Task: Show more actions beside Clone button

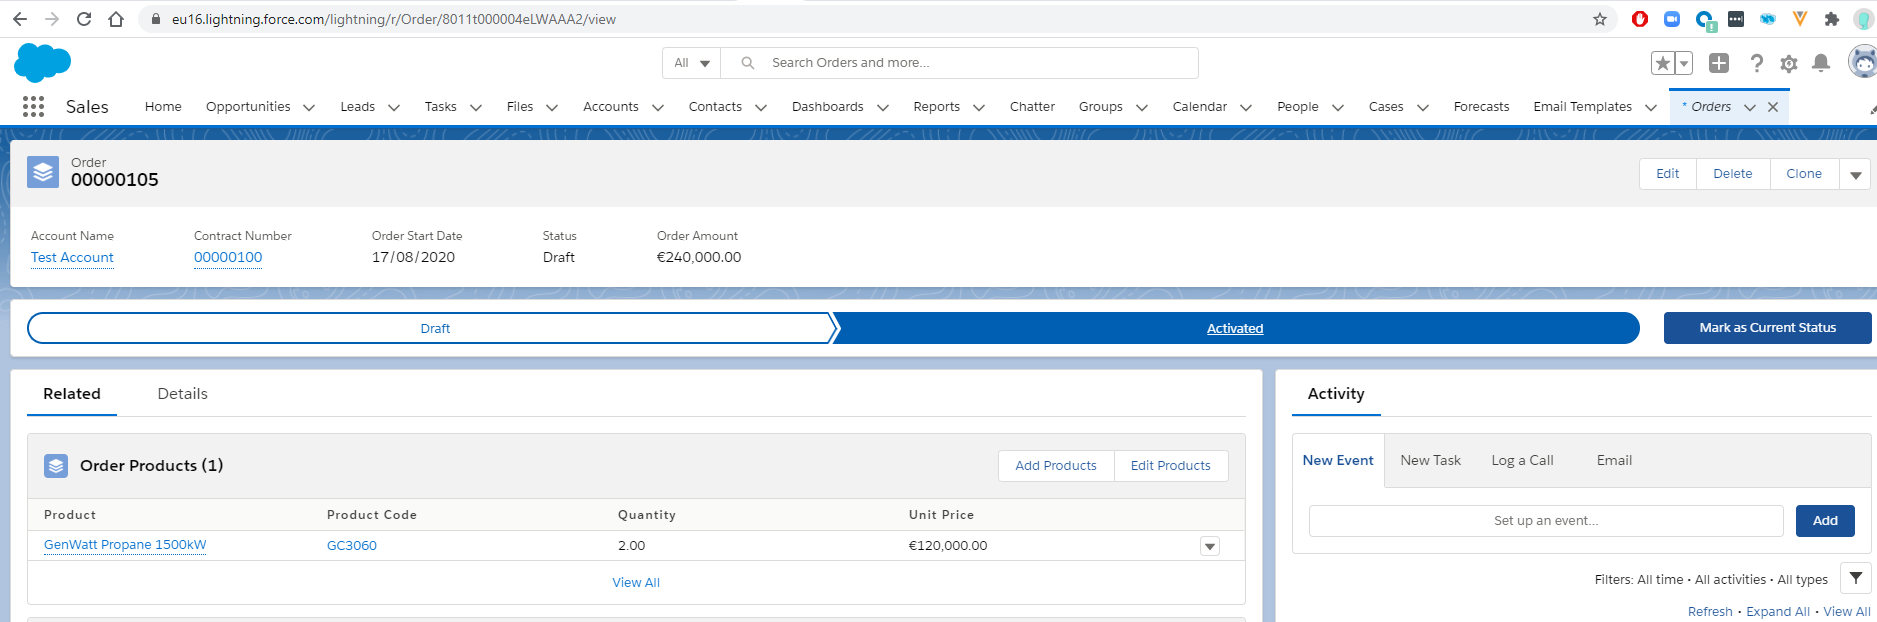Action: tap(1855, 174)
